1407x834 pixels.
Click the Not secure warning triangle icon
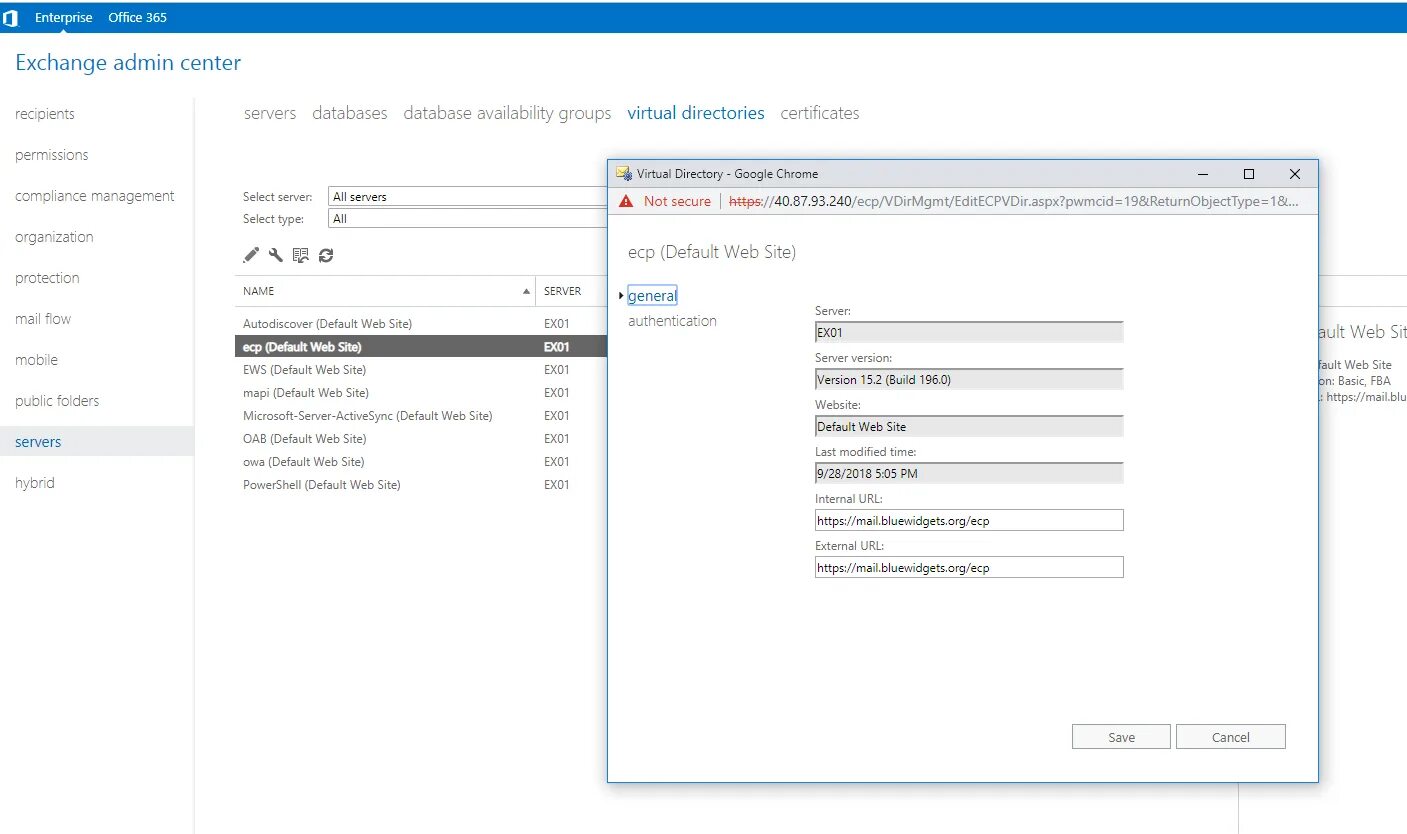(626, 201)
